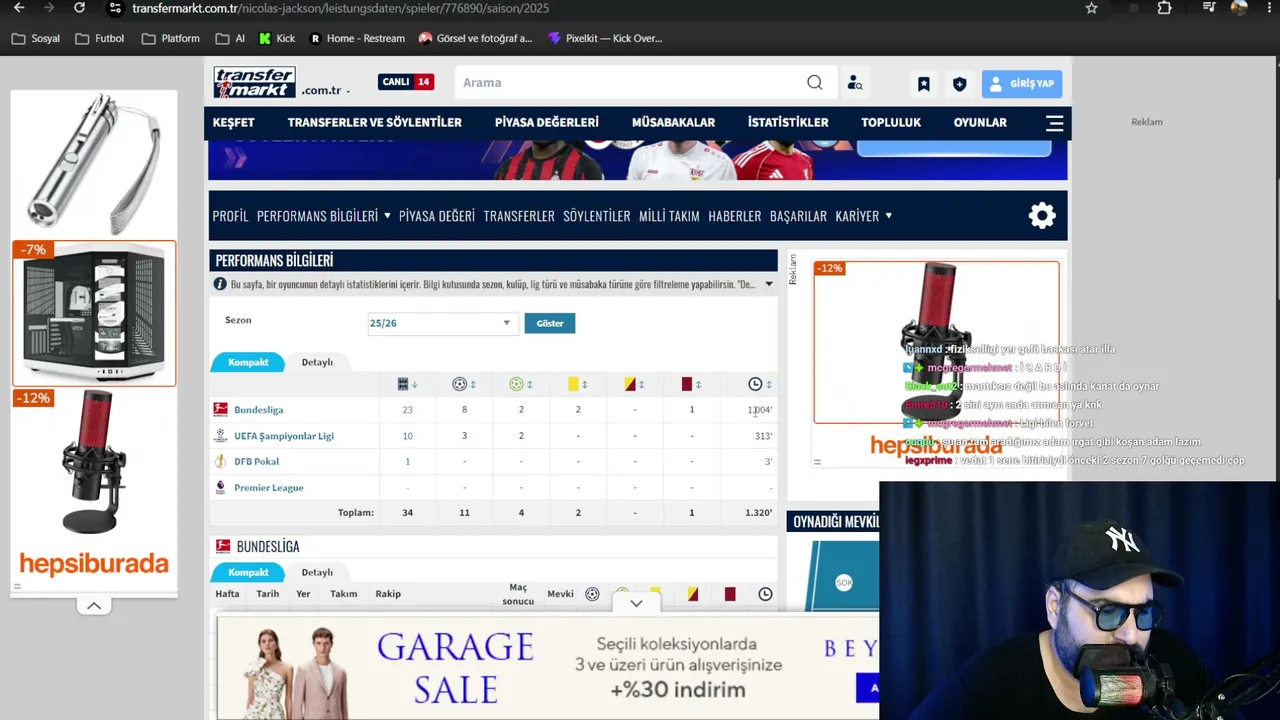
Task: Click the Göster button
Action: (x=550, y=323)
